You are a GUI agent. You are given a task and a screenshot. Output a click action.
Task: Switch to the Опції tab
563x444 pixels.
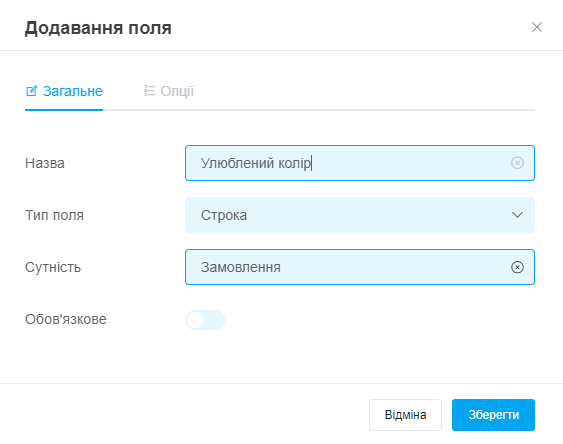(x=169, y=91)
